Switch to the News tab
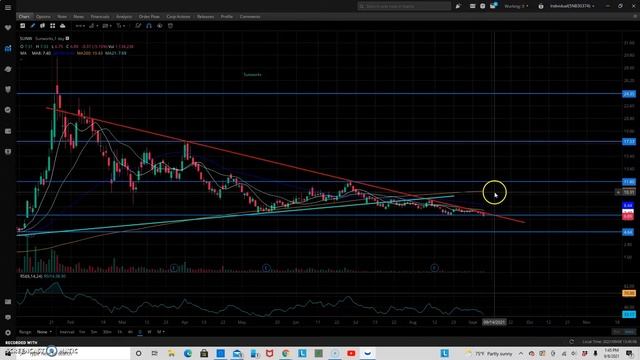 point(78,17)
